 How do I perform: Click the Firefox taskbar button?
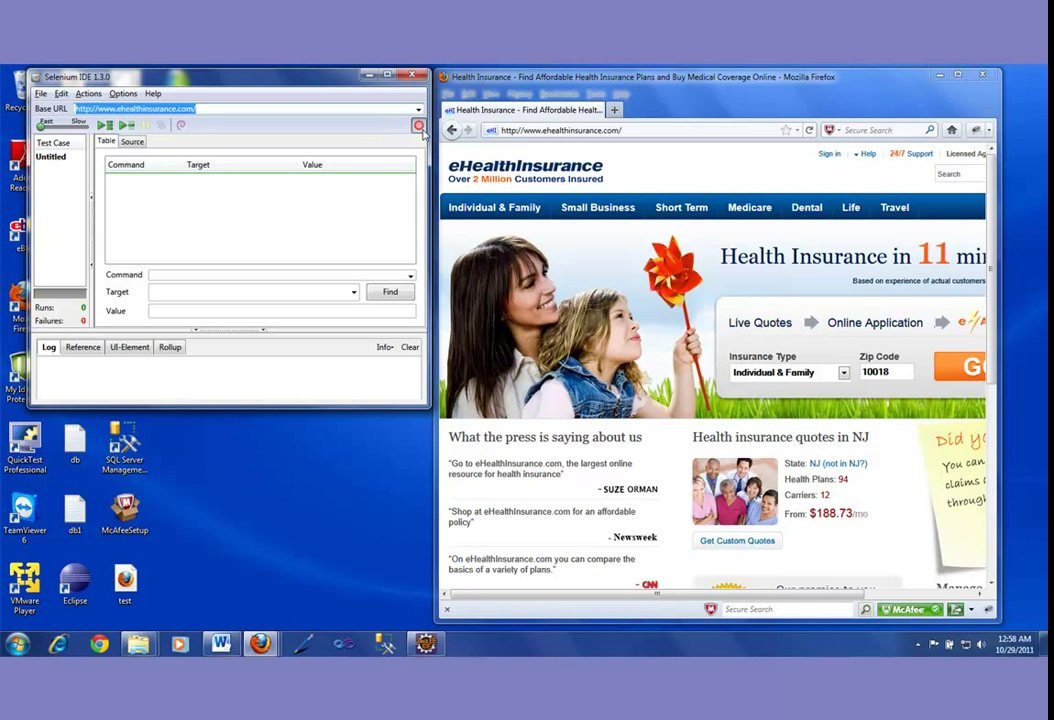coord(261,643)
